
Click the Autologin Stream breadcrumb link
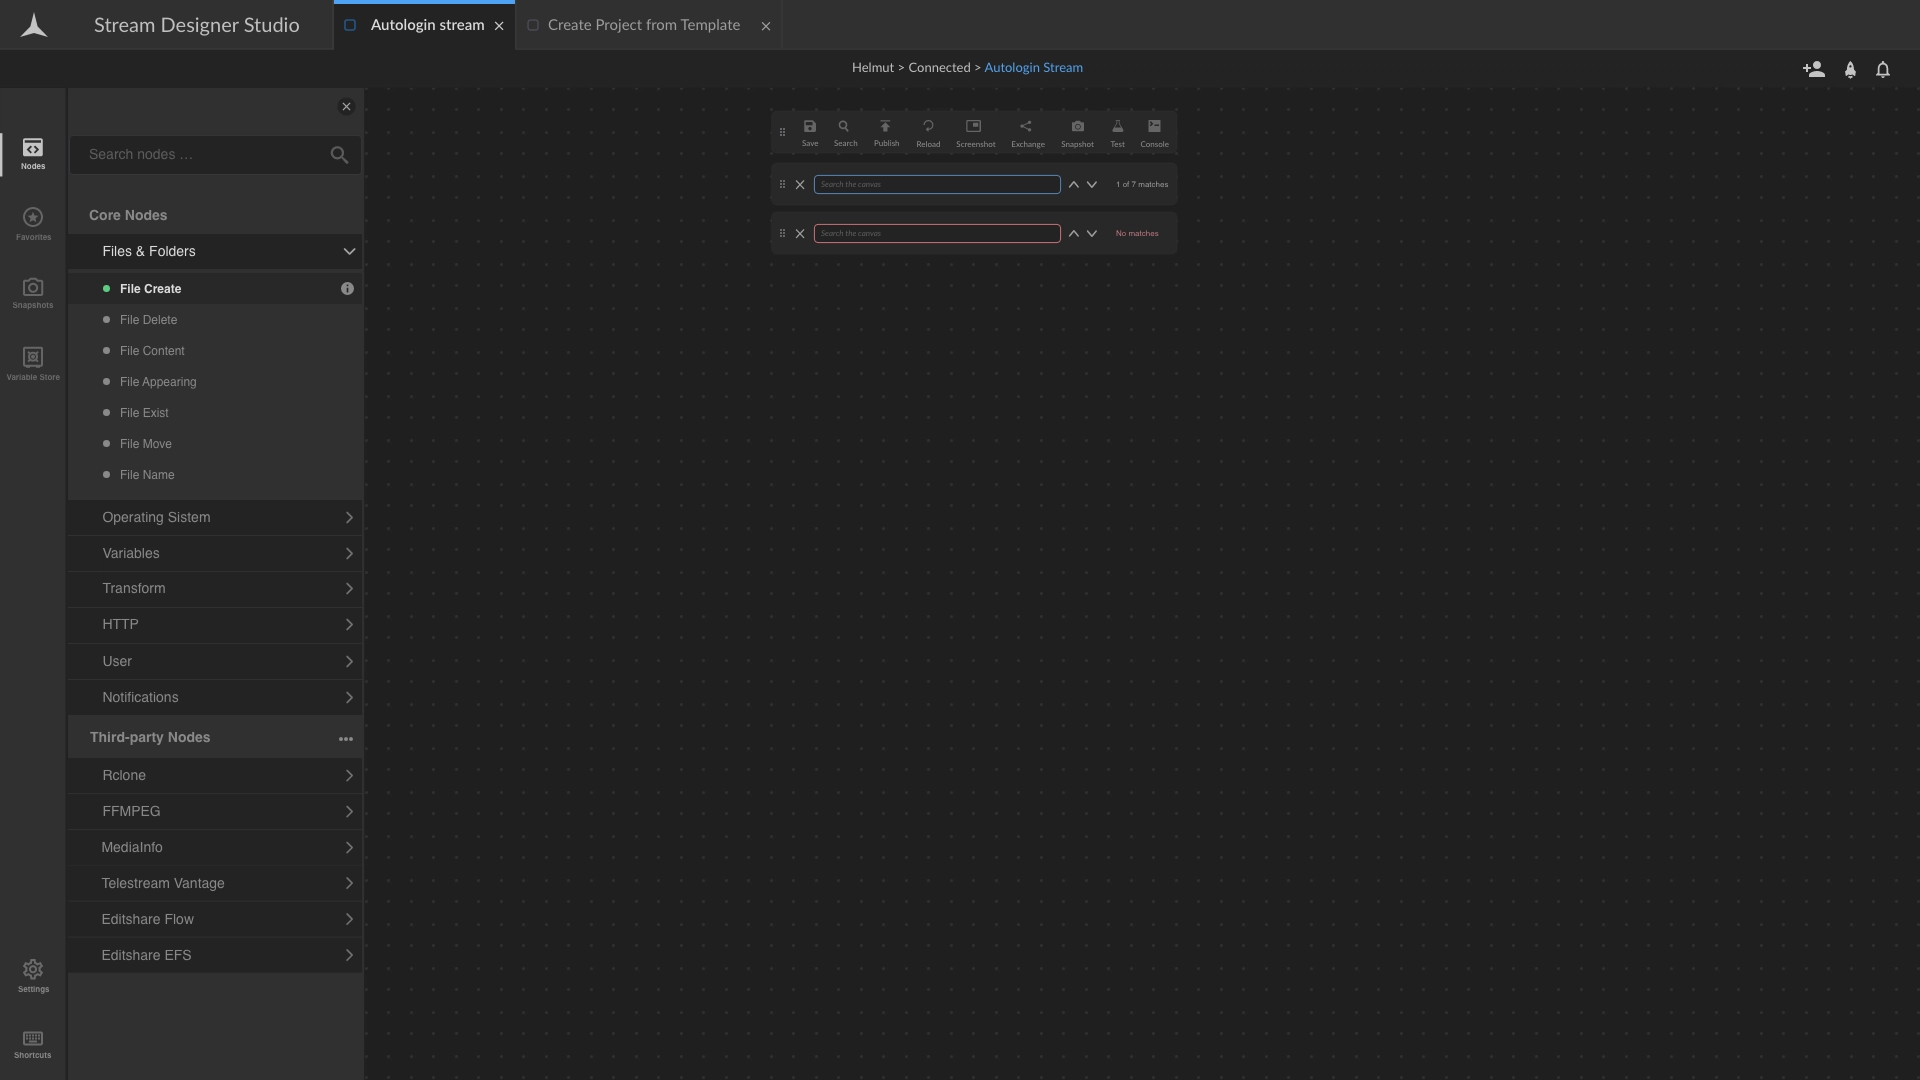tap(1033, 68)
